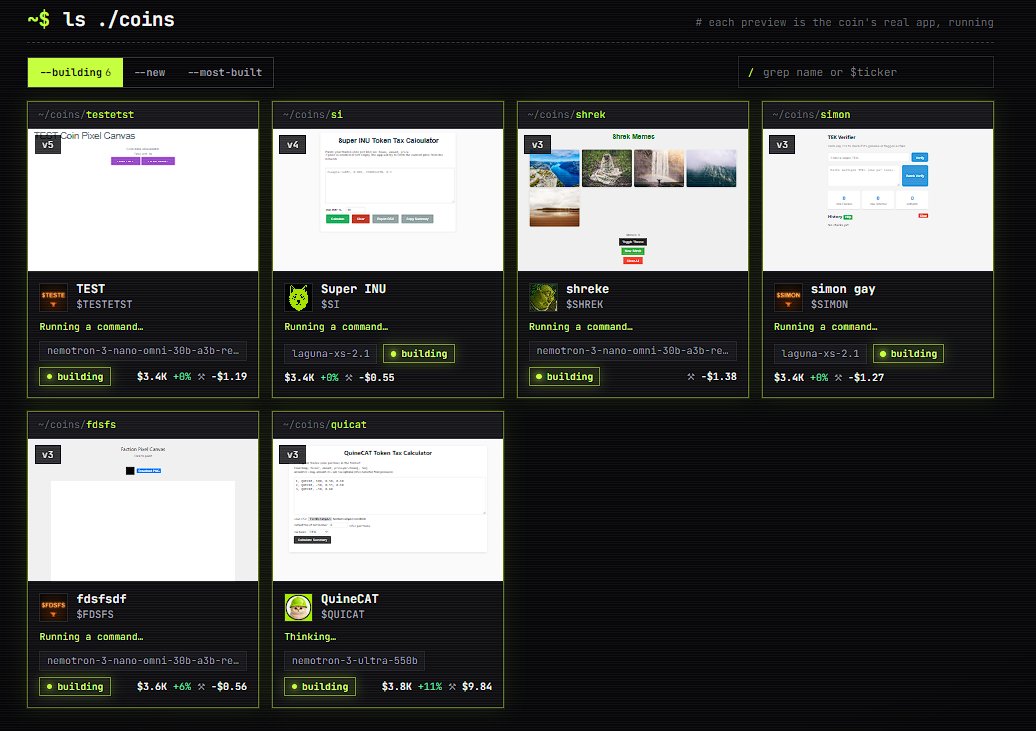This screenshot has height=731, width=1036.
Task: Switch to the --new tab
Action: [150, 72]
